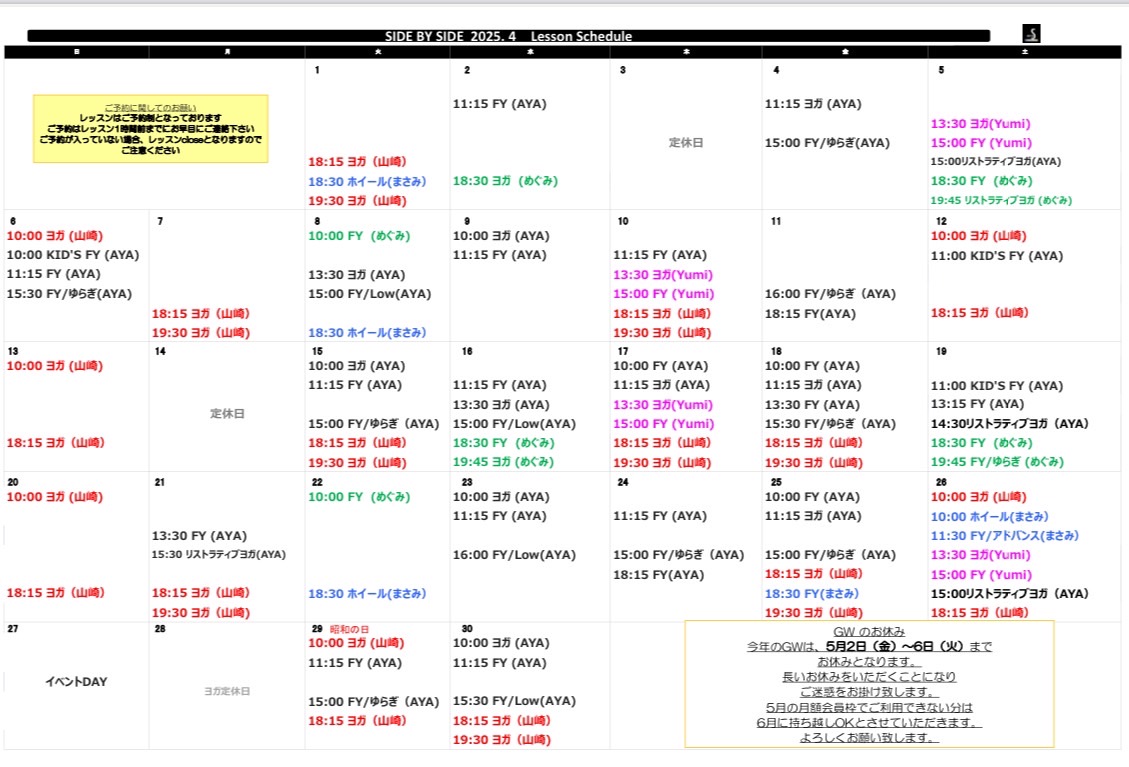Select '15:30 リストラティブヨガ(AYA)' on April 21
Screen dimensions: 1129x767
point(219,555)
